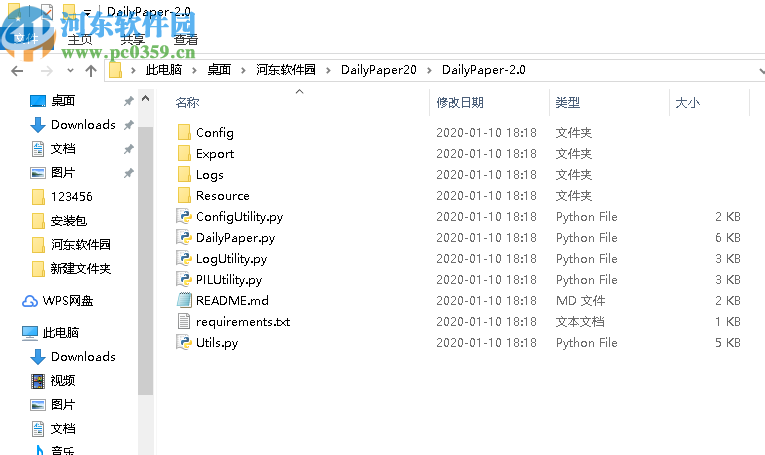Select the Resource folder icon

[184, 195]
